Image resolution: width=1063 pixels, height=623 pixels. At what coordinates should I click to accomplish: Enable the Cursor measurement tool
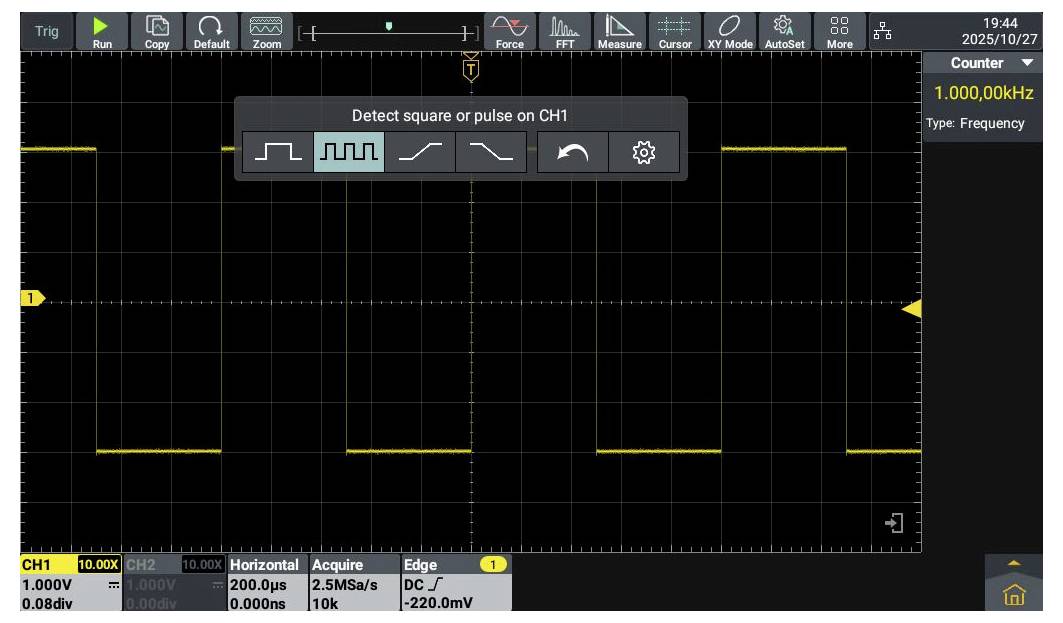click(x=675, y=31)
